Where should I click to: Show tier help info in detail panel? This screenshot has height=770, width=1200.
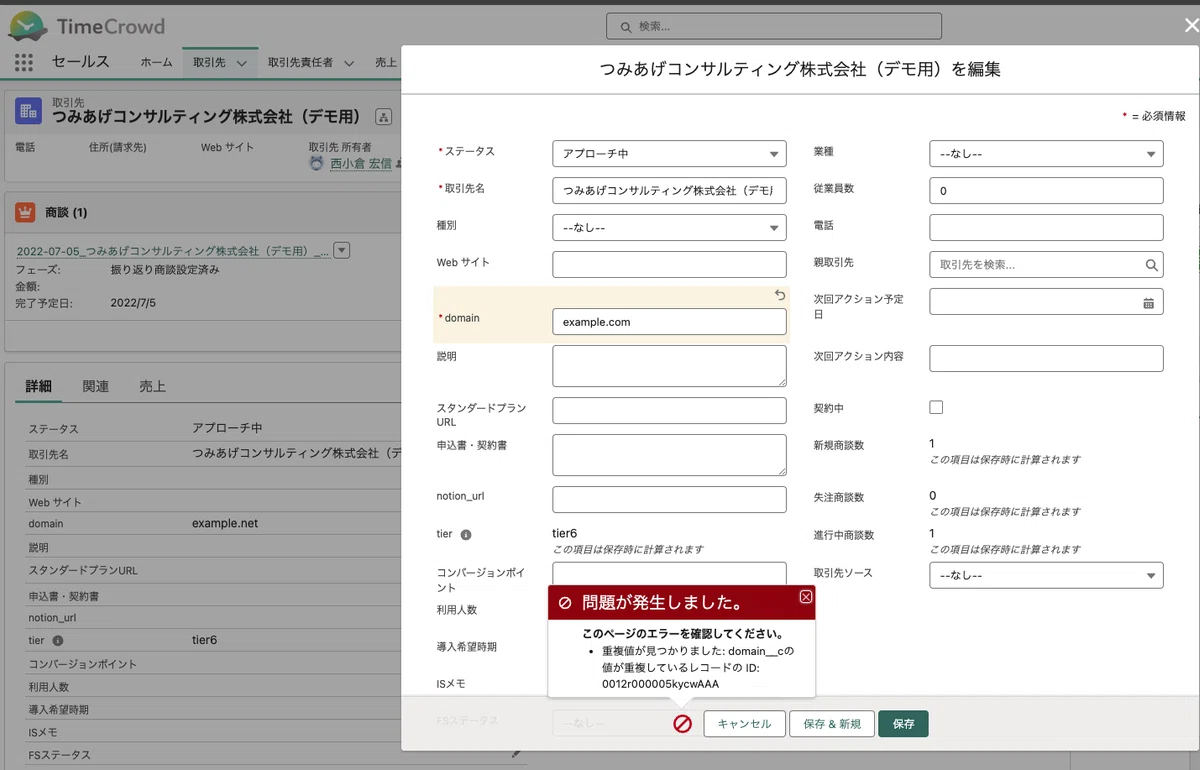(x=58, y=640)
